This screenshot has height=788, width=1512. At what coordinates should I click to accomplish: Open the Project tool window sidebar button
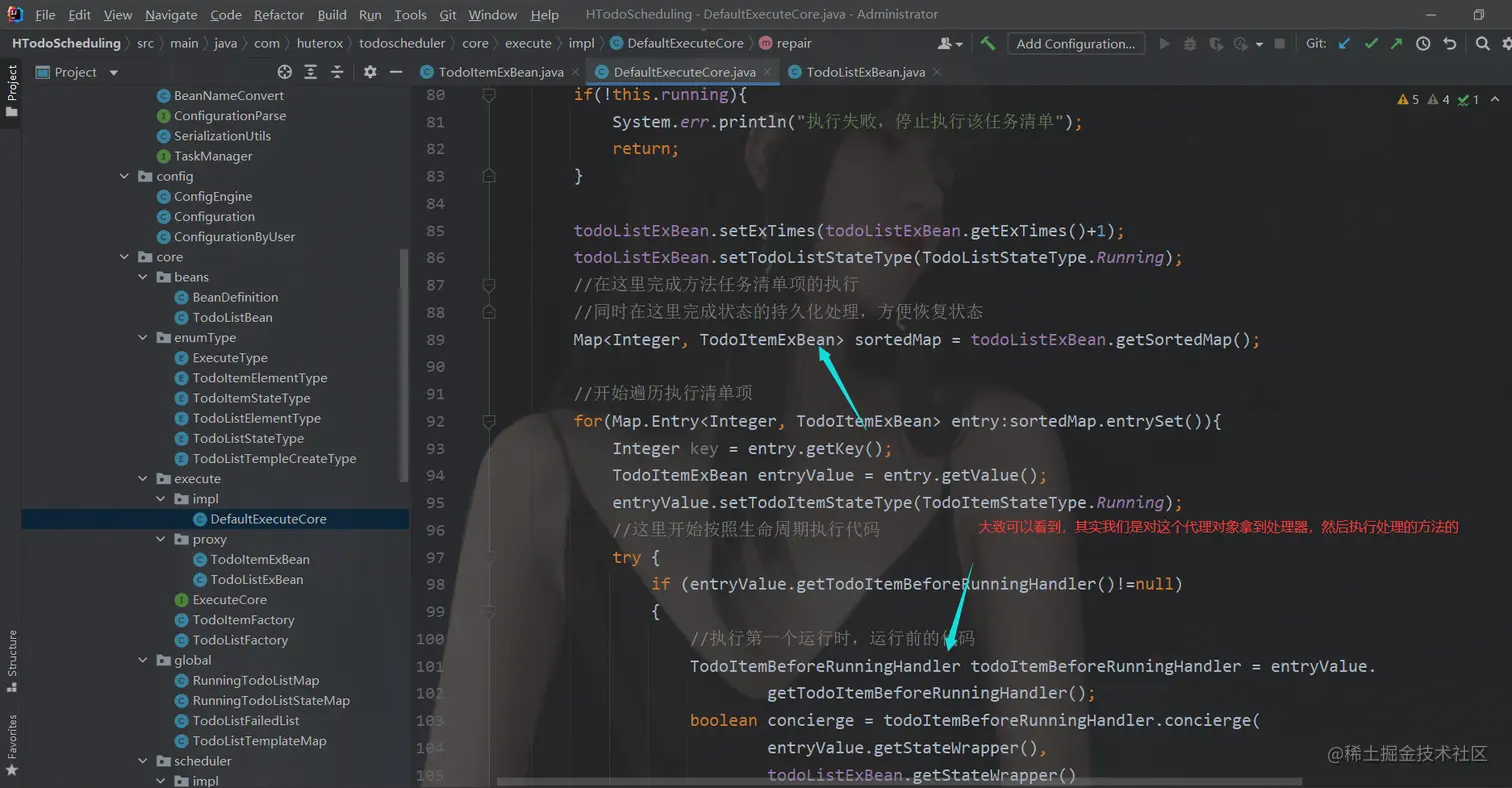click(12, 91)
